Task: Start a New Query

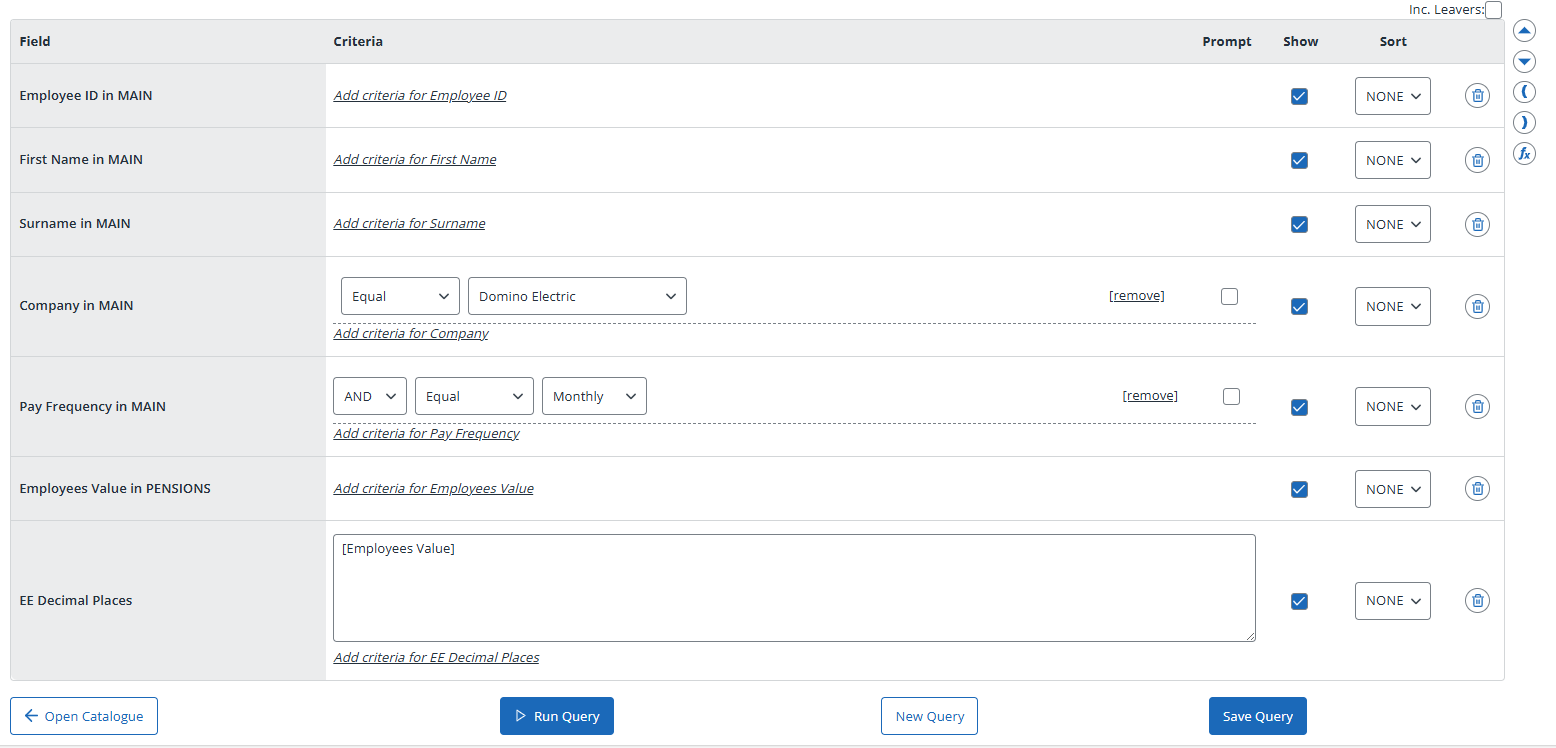Action: click(x=929, y=716)
